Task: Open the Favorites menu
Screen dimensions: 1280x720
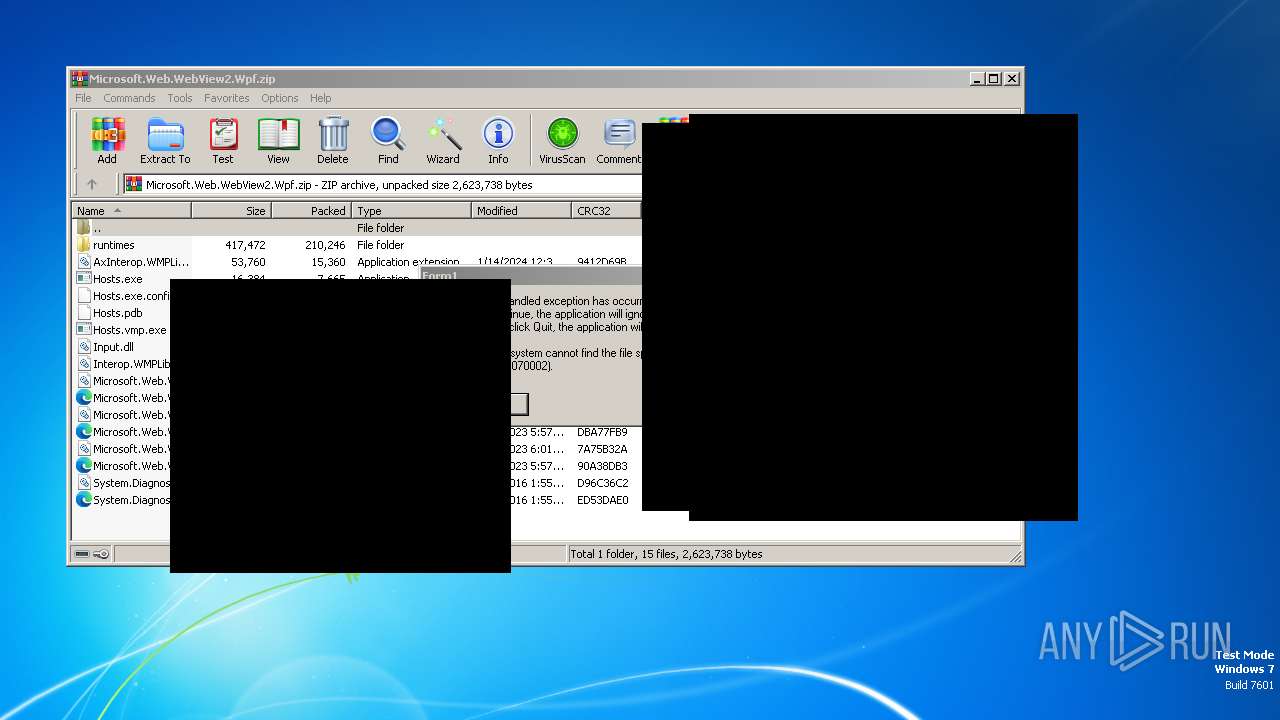Action: [x=227, y=98]
